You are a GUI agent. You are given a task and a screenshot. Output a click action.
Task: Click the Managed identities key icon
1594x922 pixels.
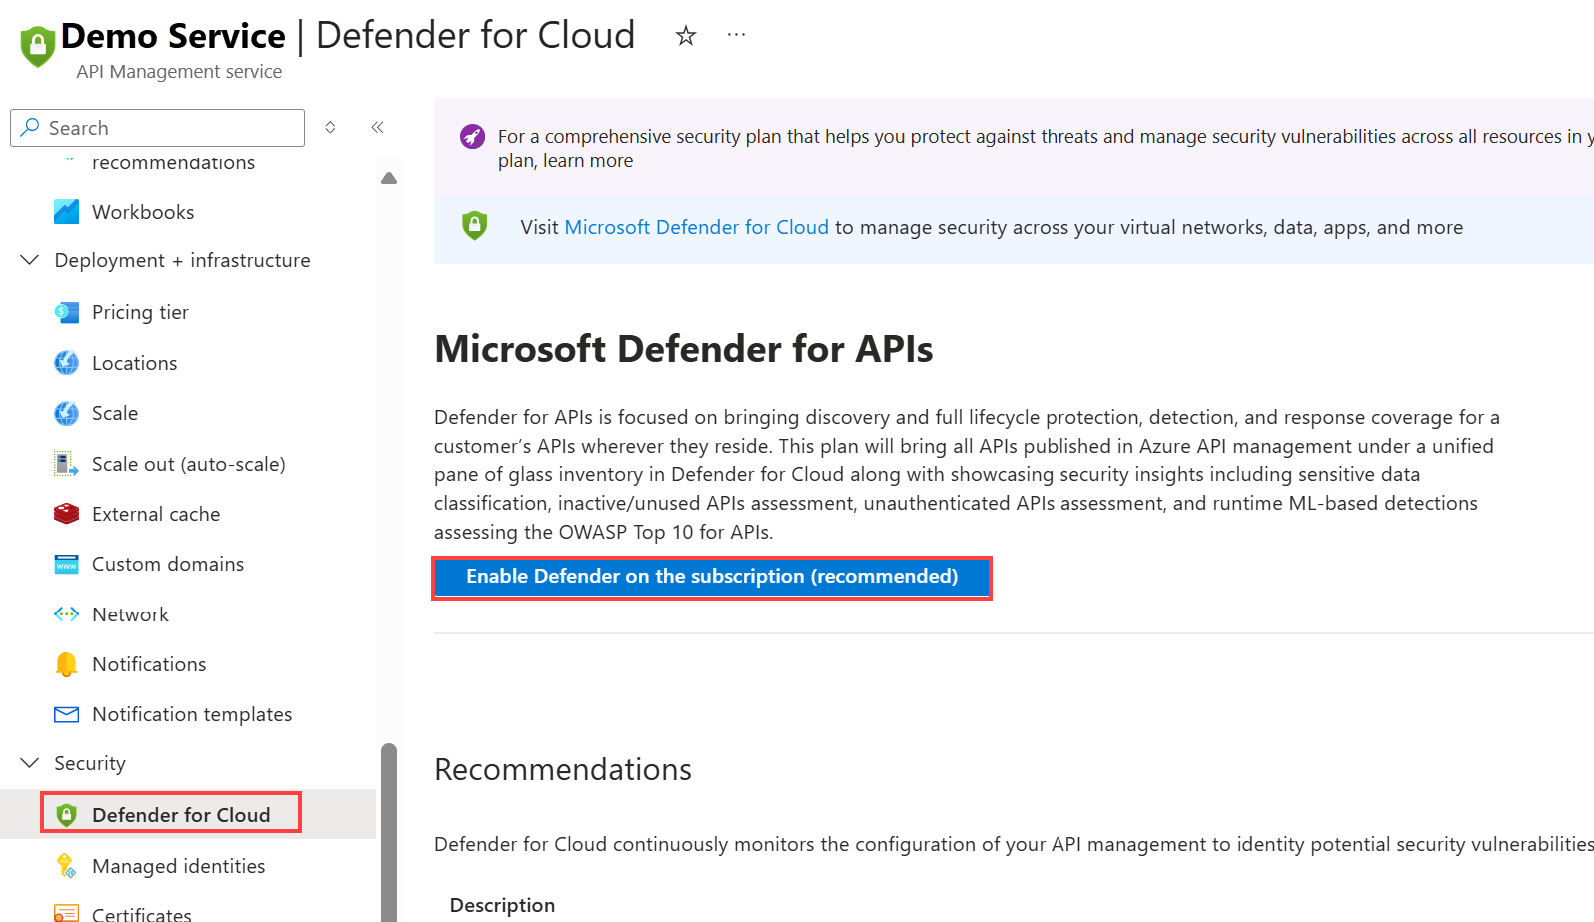66,866
